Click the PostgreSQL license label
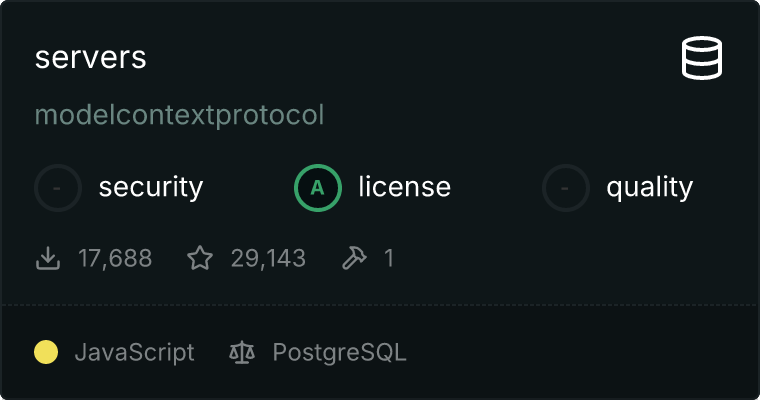The height and width of the screenshot is (400, 760). 339,352
